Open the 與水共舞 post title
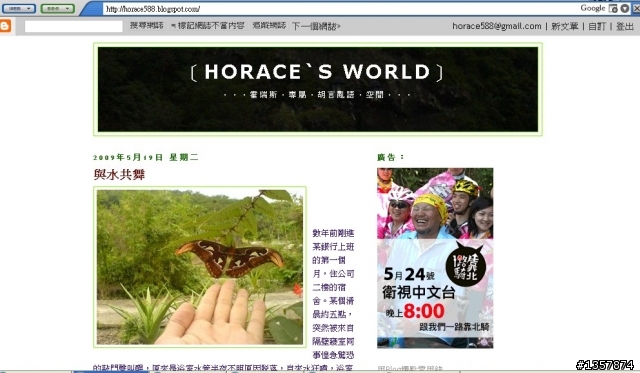640x373 pixels. click(x=119, y=174)
